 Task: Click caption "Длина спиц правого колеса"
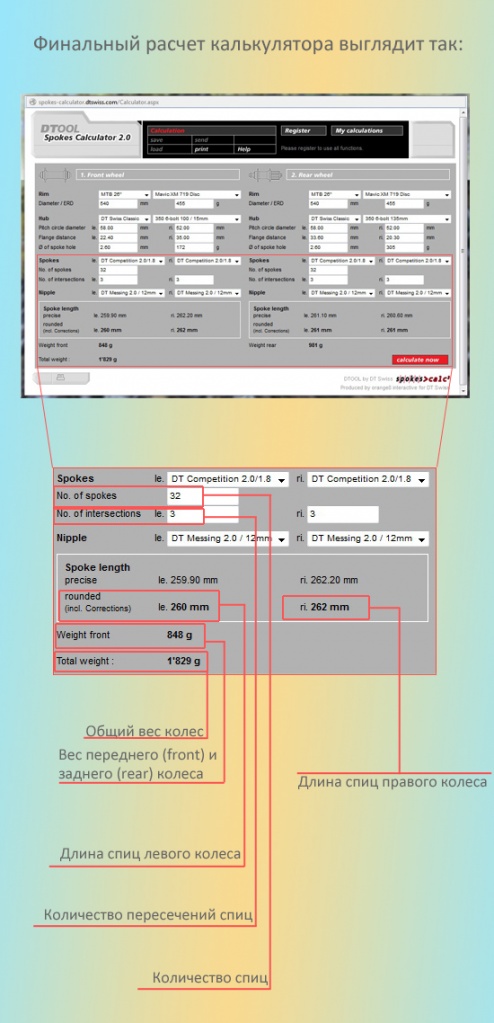[x=392, y=781]
